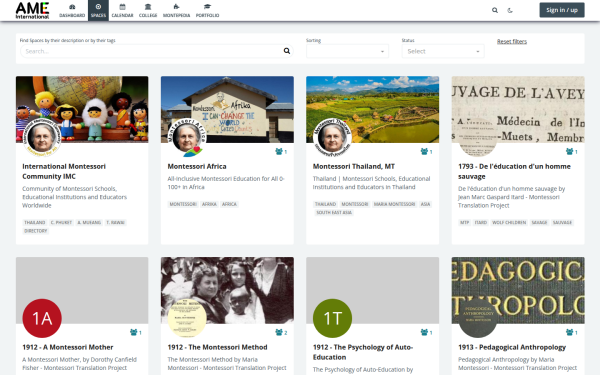This screenshot has height=375, width=600.
Task: Click the AME International logo
Action: pyautogui.click(x=33, y=10)
